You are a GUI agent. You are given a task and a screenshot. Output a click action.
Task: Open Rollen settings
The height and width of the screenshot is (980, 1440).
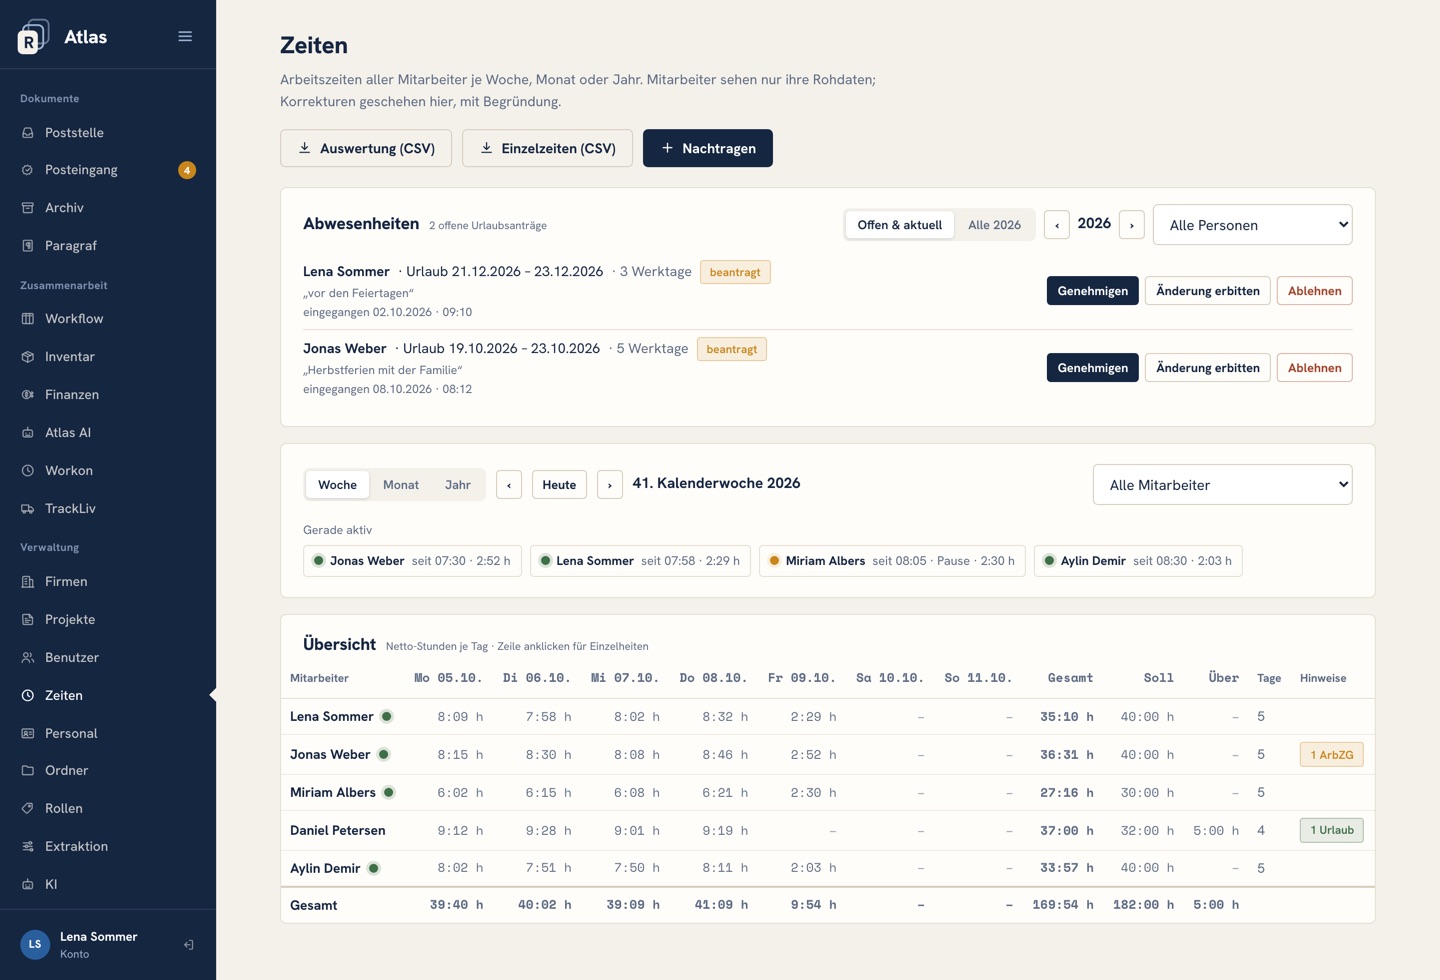pos(108,809)
